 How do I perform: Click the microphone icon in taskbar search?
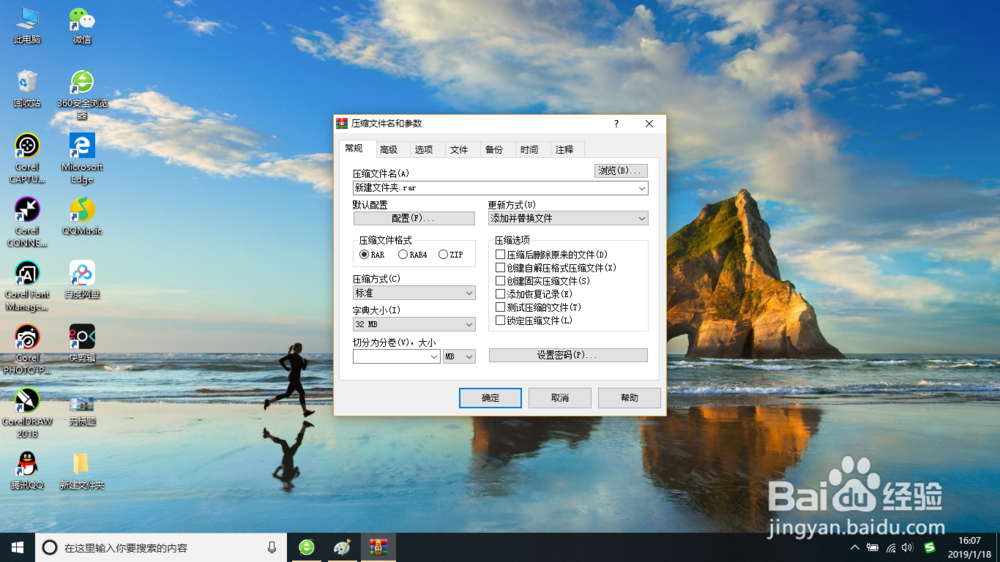(272, 547)
